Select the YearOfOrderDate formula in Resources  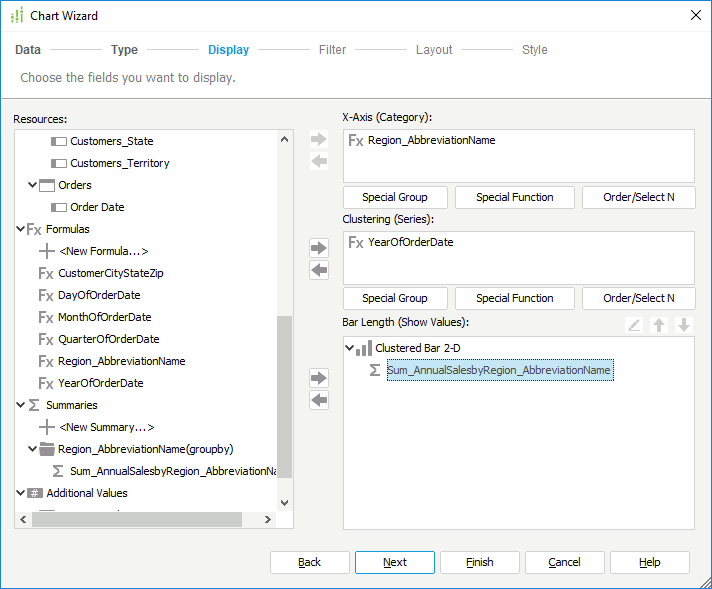pos(100,383)
